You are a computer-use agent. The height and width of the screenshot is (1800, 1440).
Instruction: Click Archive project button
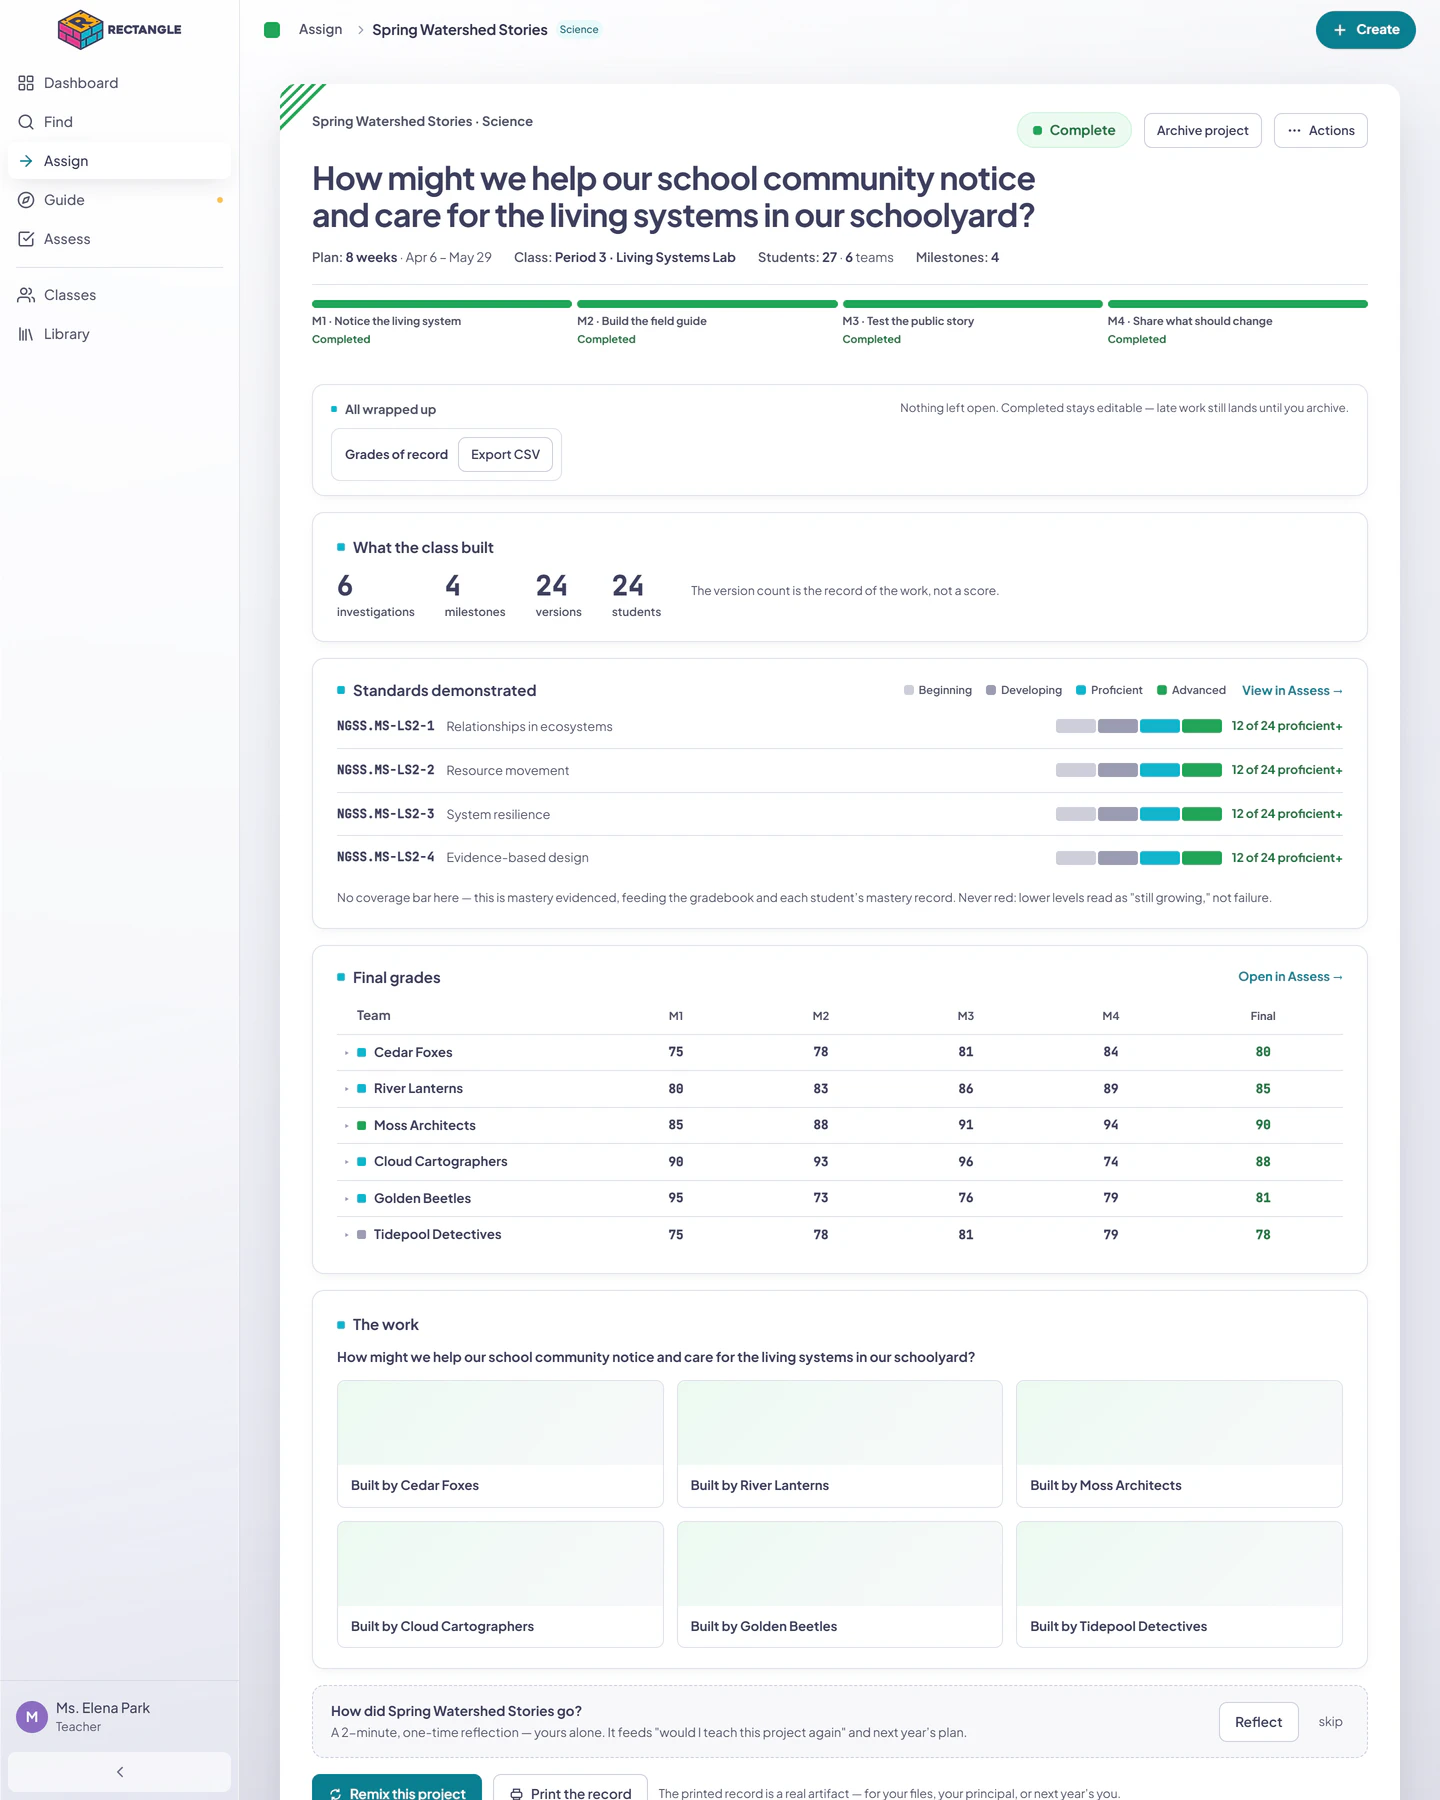pyautogui.click(x=1202, y=130)
